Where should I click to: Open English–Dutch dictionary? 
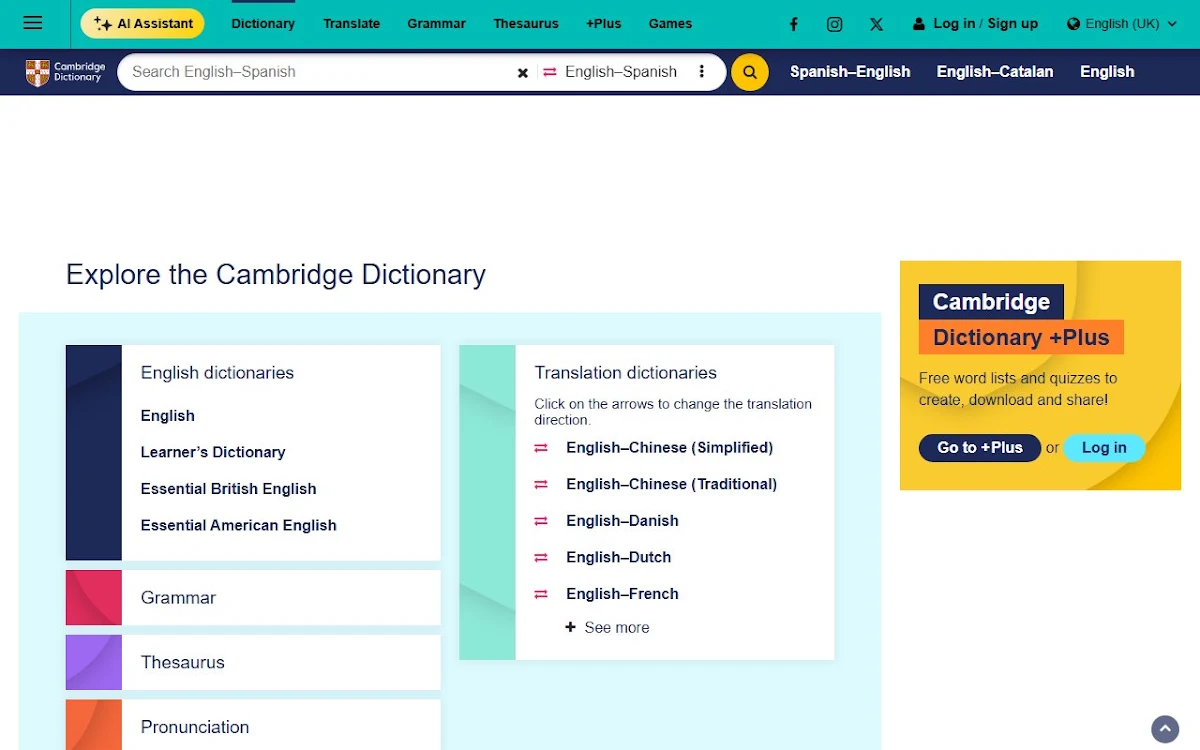pos(618,557)
